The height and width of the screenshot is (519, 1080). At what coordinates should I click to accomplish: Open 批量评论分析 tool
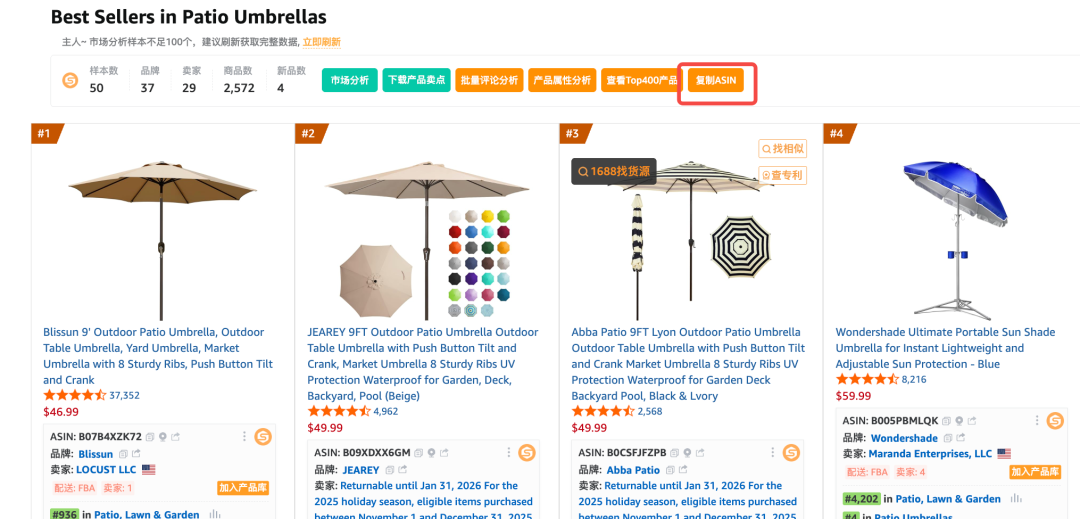[x=488, y=80]
